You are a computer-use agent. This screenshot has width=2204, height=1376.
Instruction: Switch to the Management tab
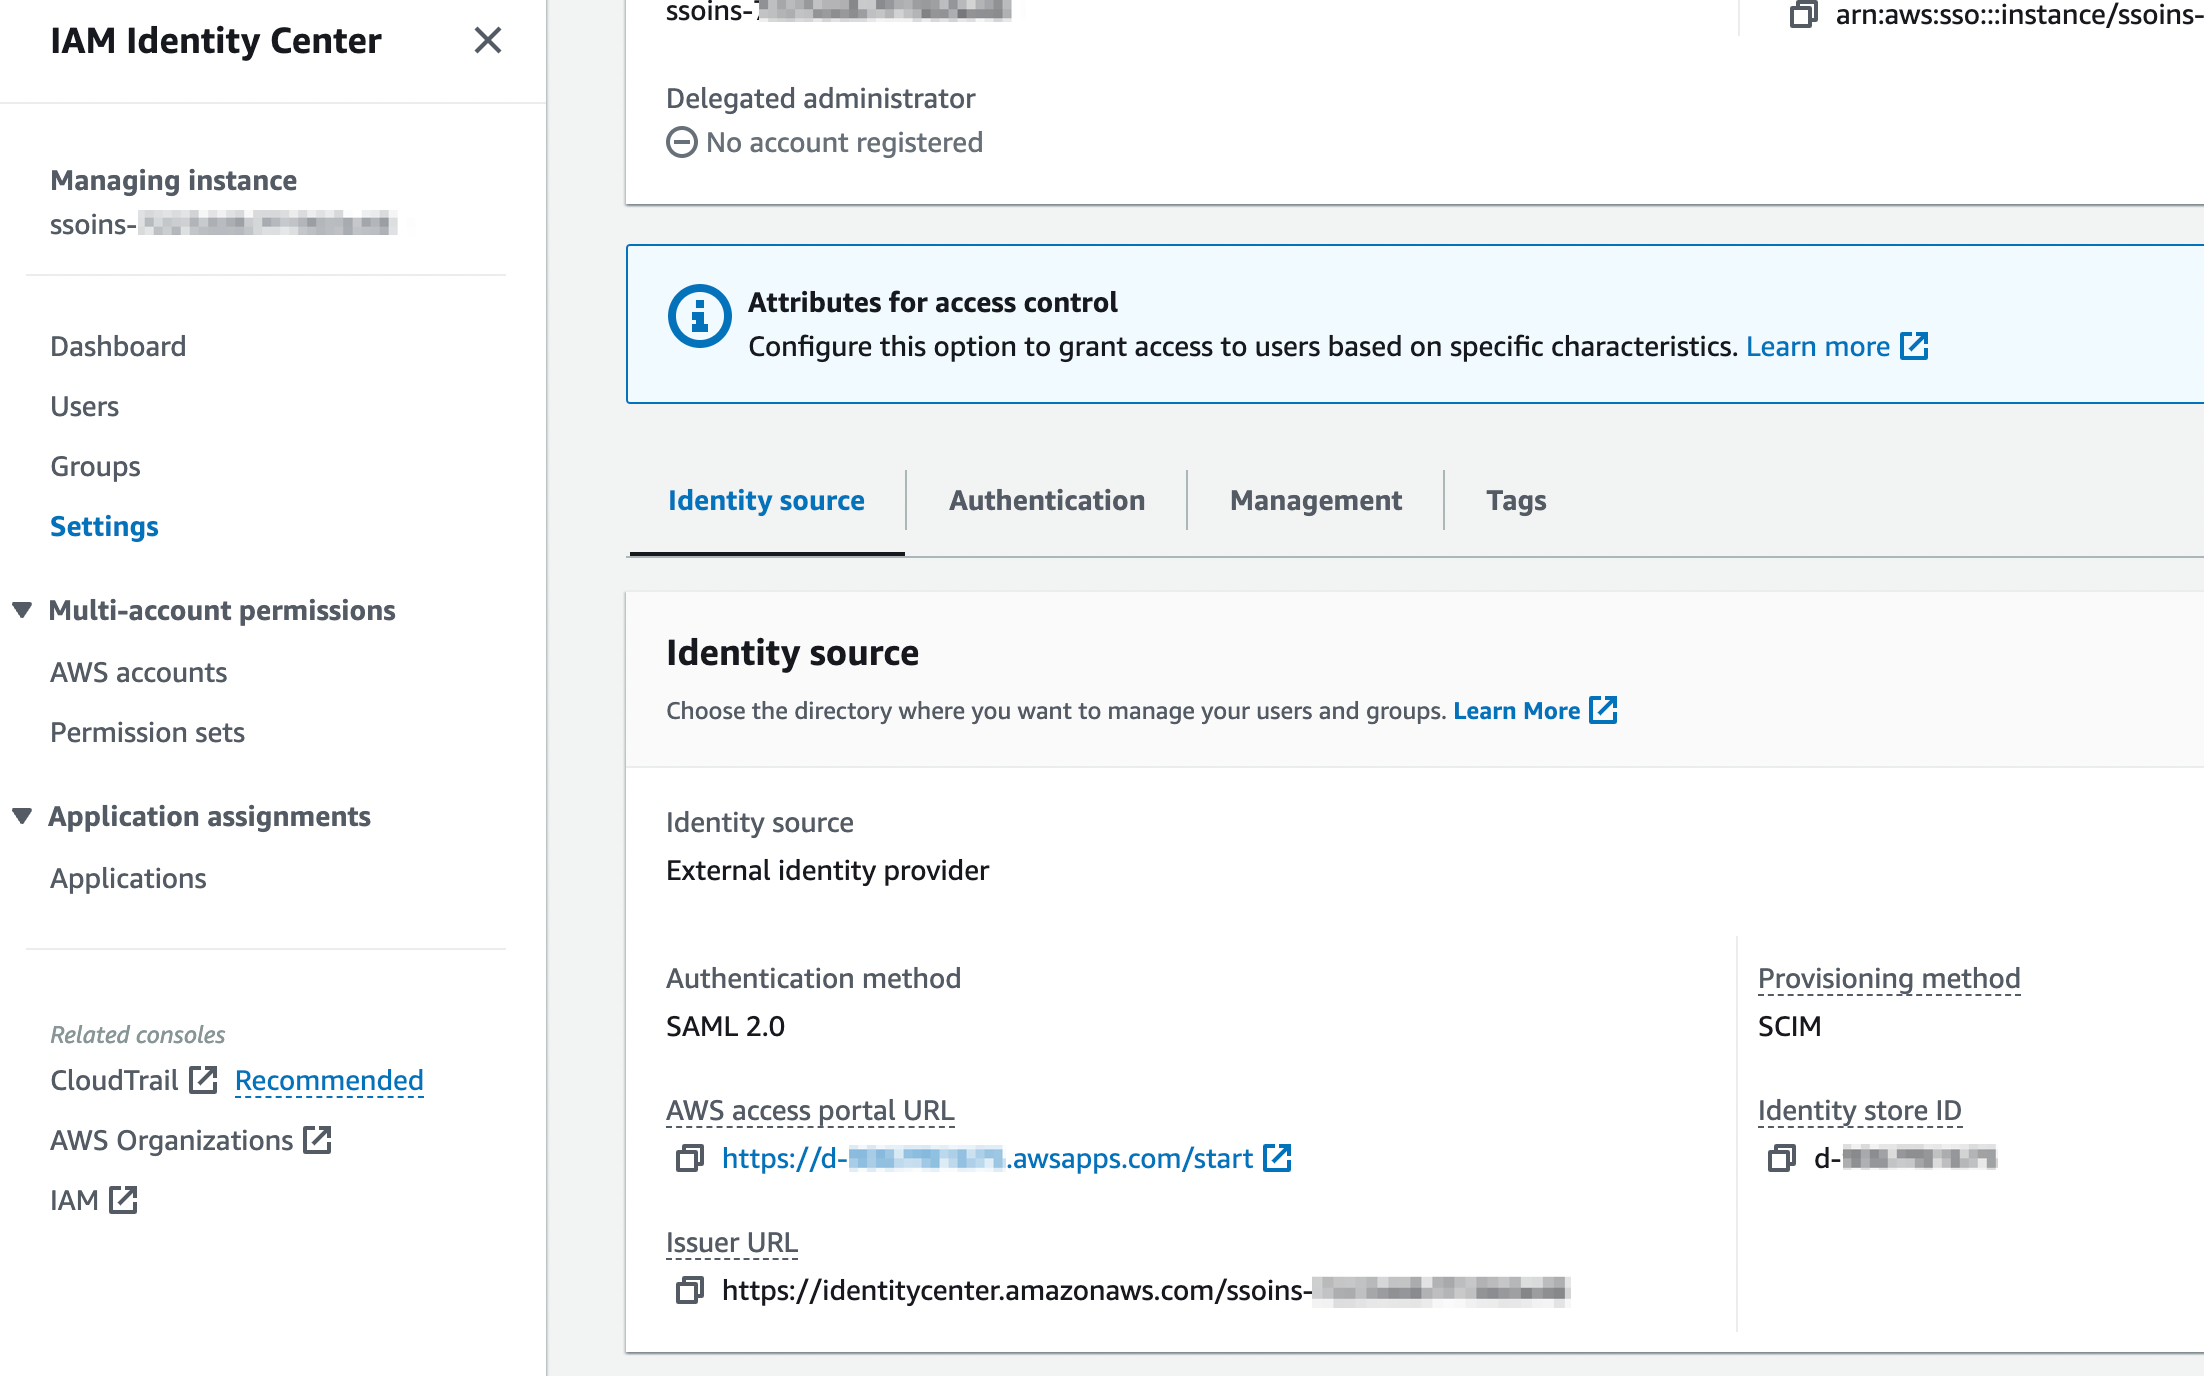pyautogui.click(x=1314, y=500)
